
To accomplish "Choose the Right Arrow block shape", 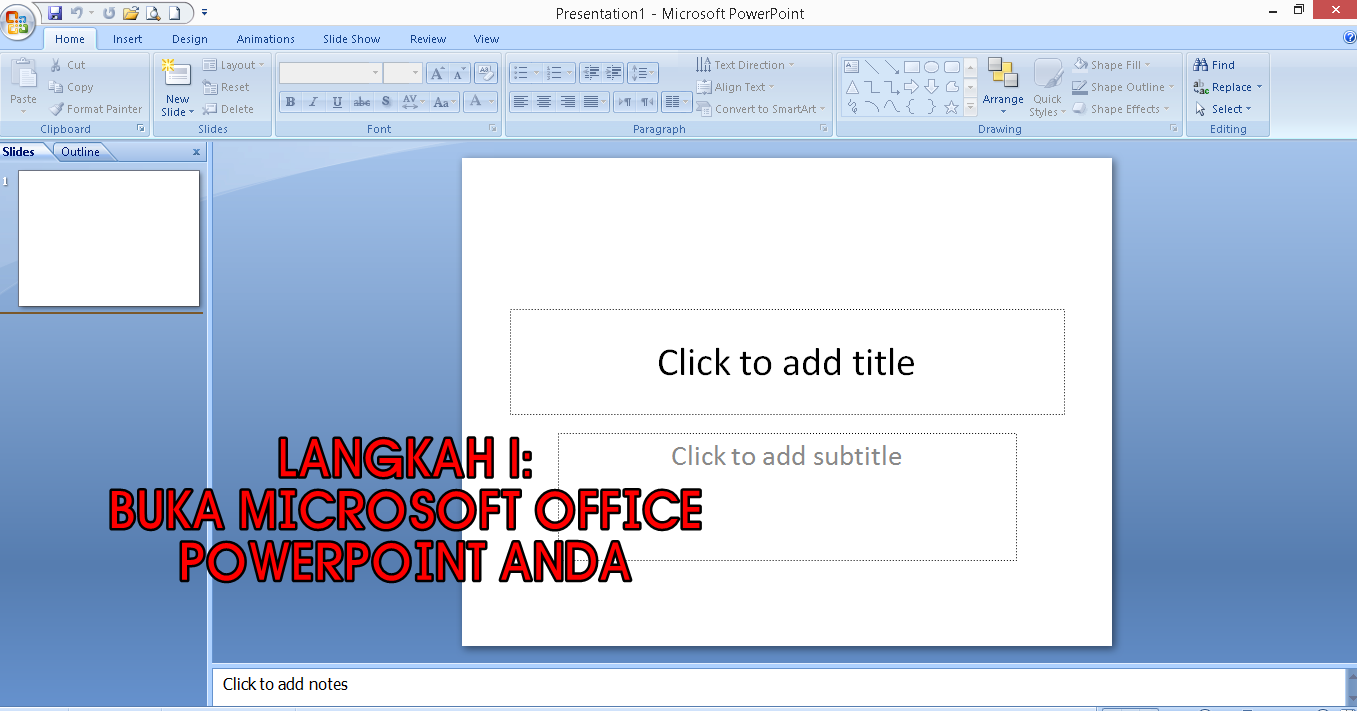I will tap(911, 87).
